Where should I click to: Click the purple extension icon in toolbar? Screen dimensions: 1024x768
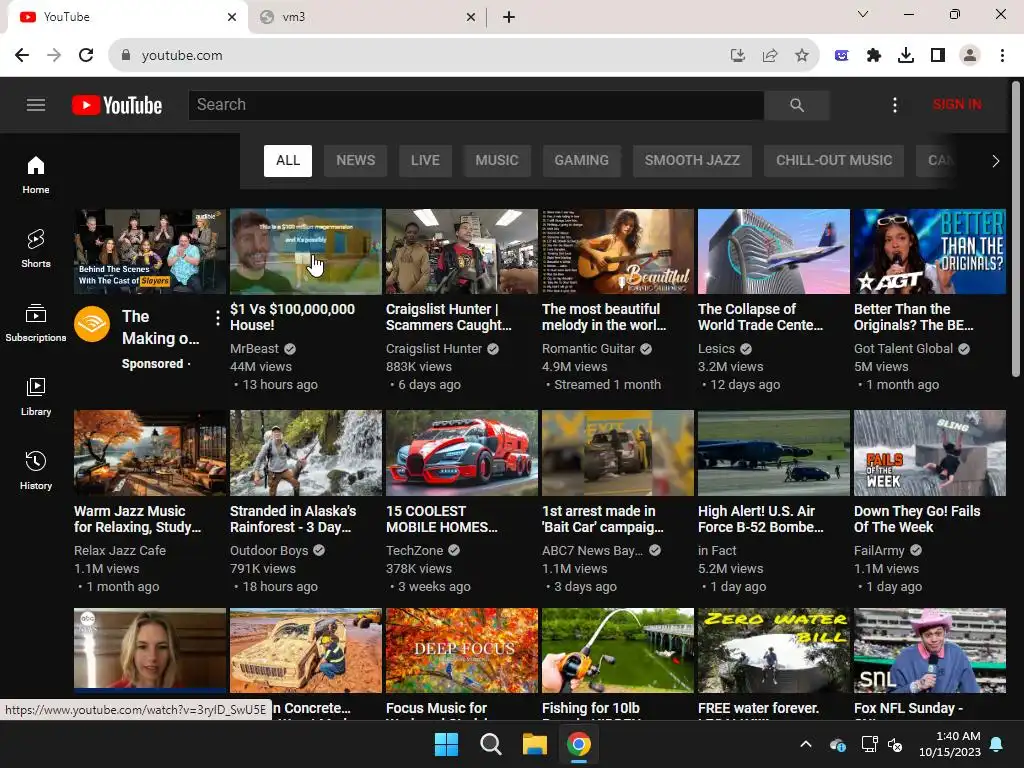[842, 56]
